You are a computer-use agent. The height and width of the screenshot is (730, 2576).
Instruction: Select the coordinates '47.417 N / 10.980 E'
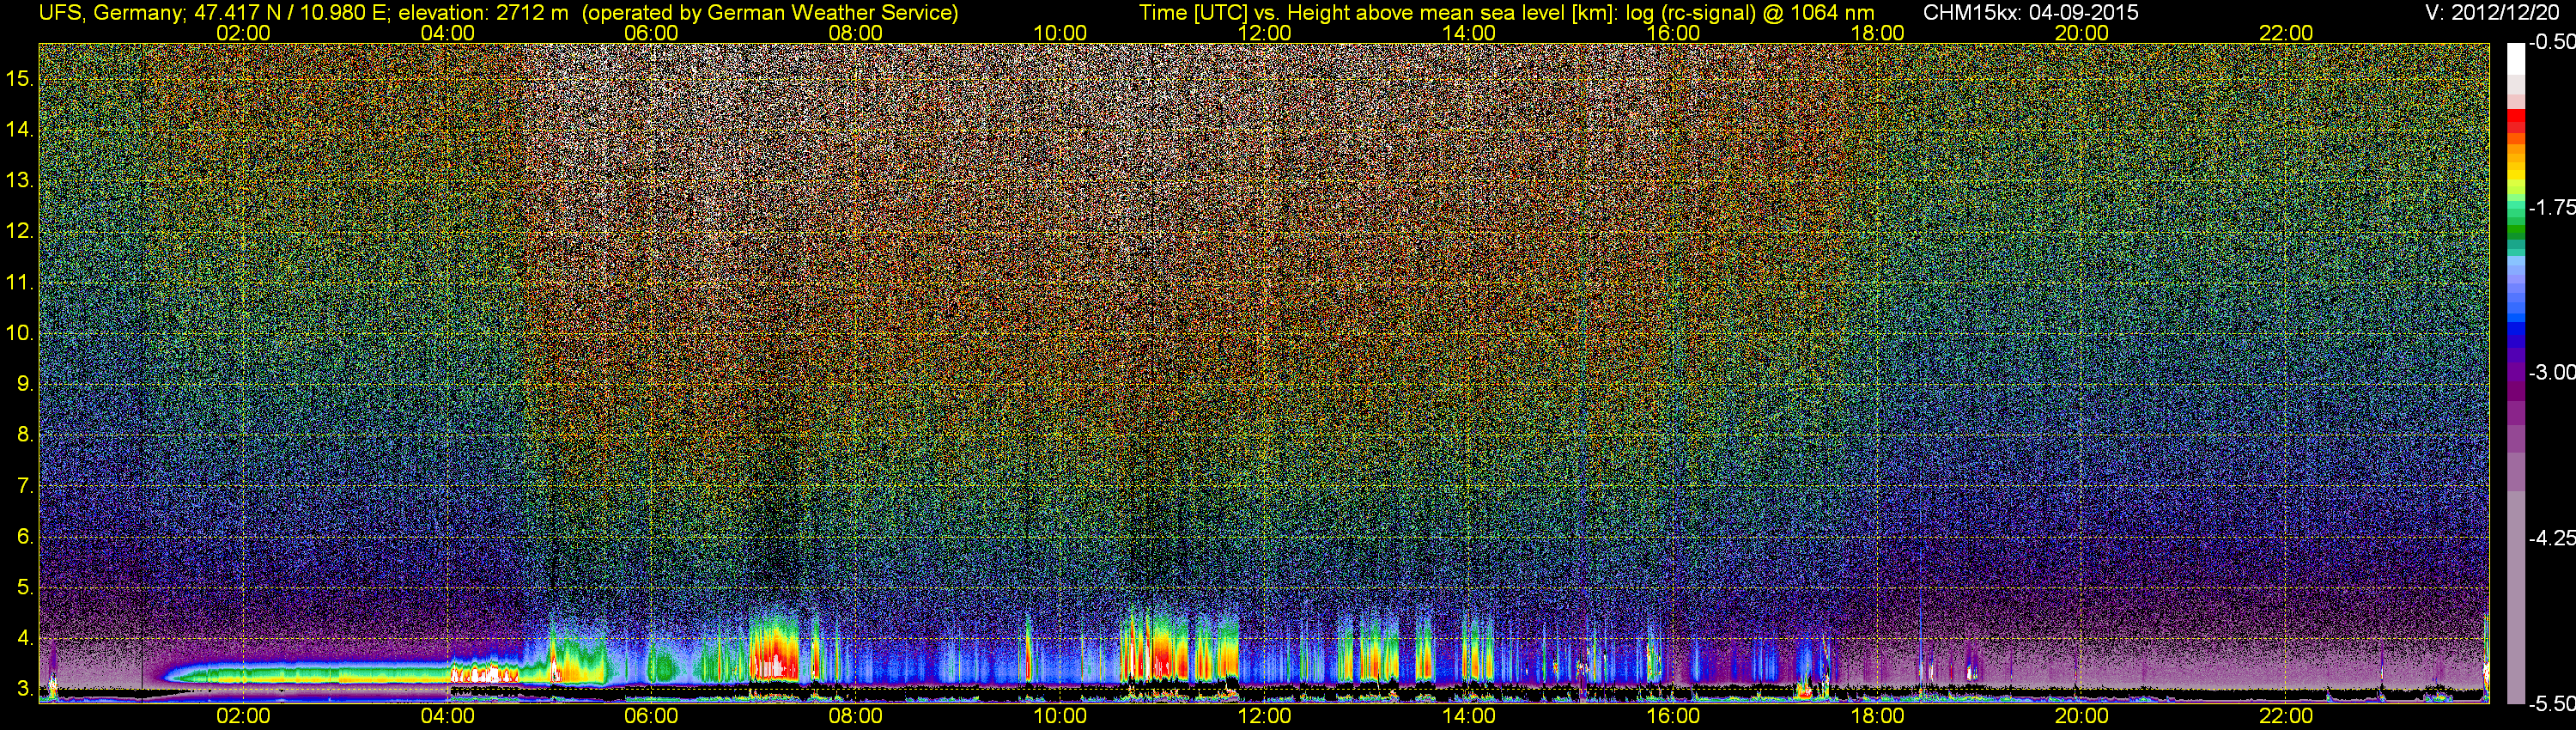coord(289,13)
